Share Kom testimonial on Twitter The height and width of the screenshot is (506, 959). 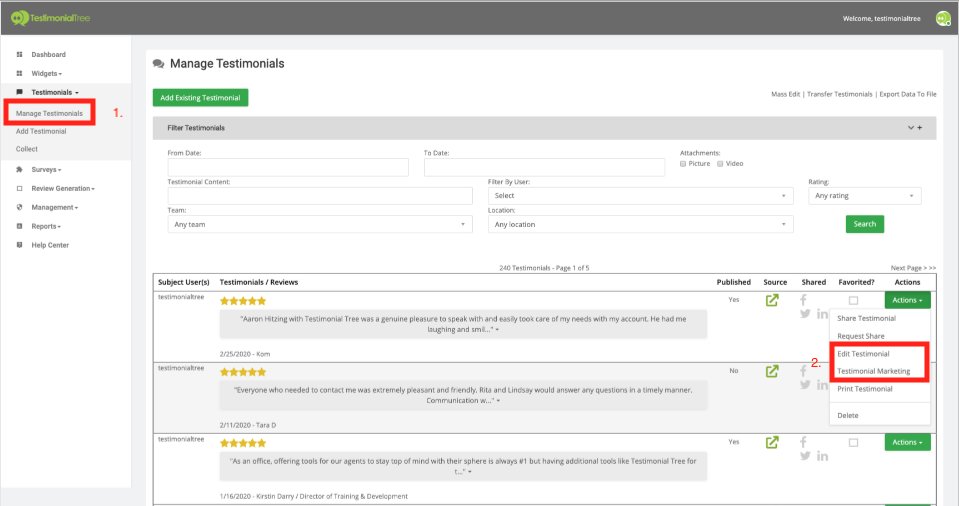pyautogui.click(x=805, y=314)
